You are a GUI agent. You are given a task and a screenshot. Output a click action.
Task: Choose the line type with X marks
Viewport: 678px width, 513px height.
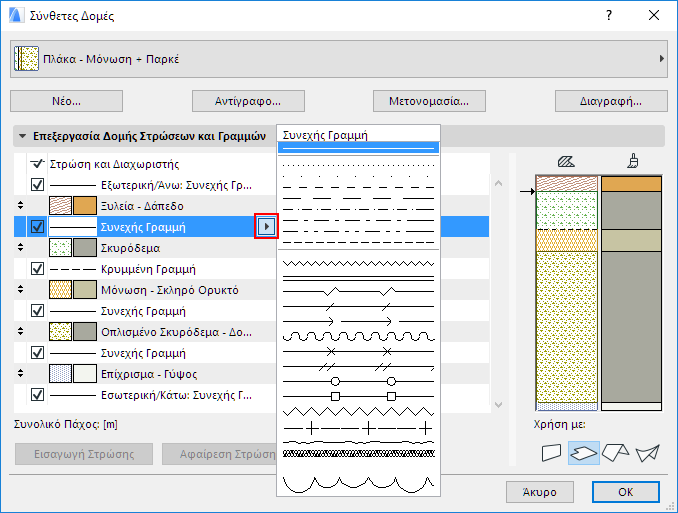[358, 351]
